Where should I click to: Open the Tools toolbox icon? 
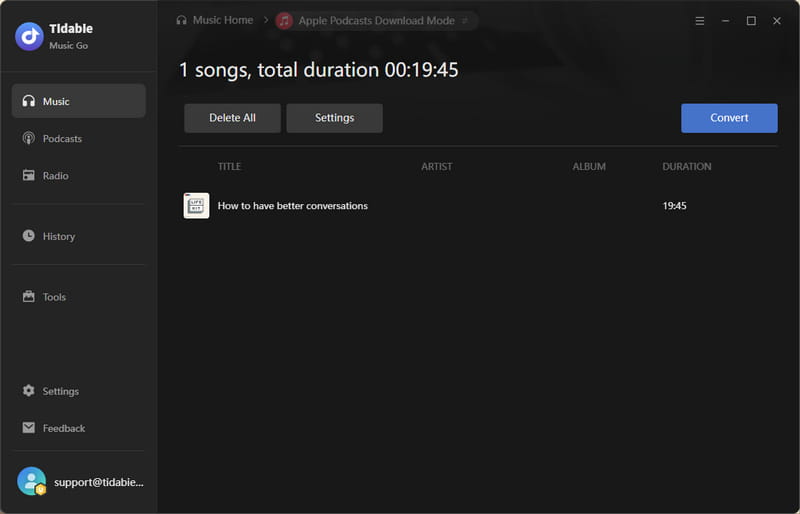(x=29, y=296)
